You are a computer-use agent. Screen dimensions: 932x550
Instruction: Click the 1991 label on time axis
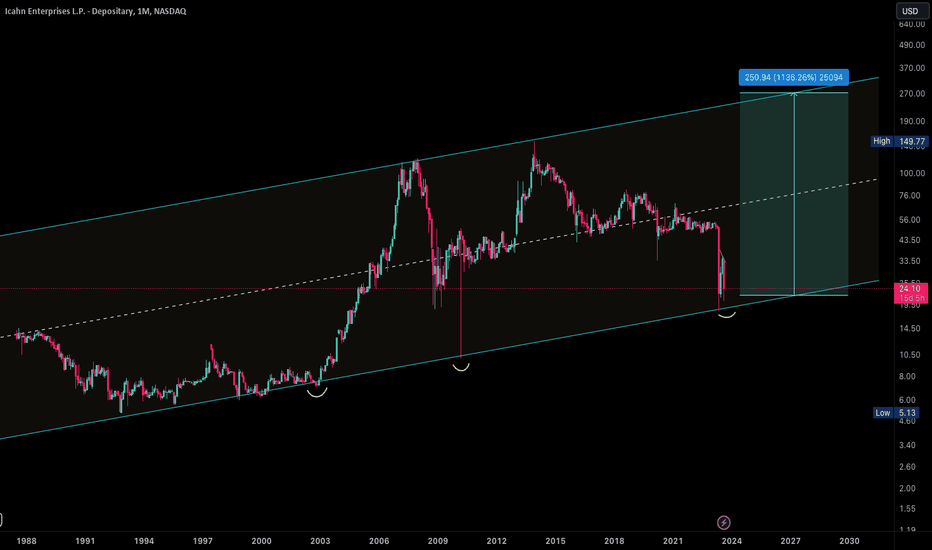pyautogui.click(x=85, y=541)
